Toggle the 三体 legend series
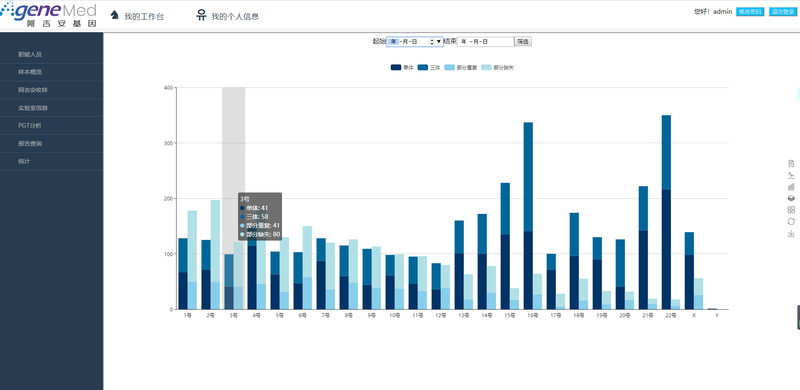800x390 pixels. pyautogui.click(x=429, y=67)
